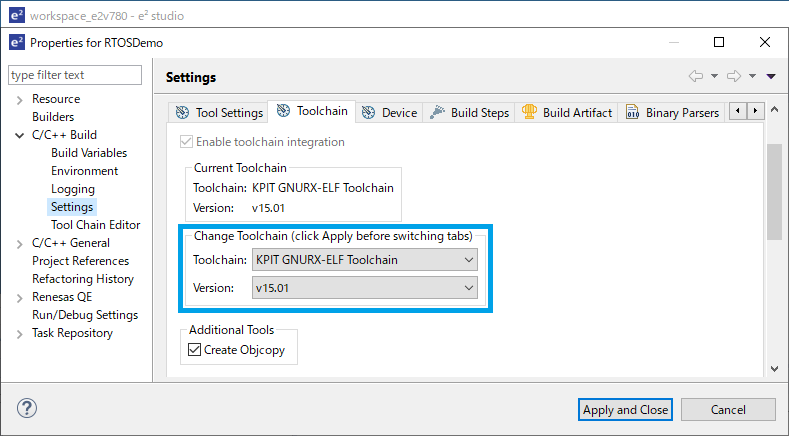Click the tab scroll left arrow

pyautogui.click(x=738, y=111)
